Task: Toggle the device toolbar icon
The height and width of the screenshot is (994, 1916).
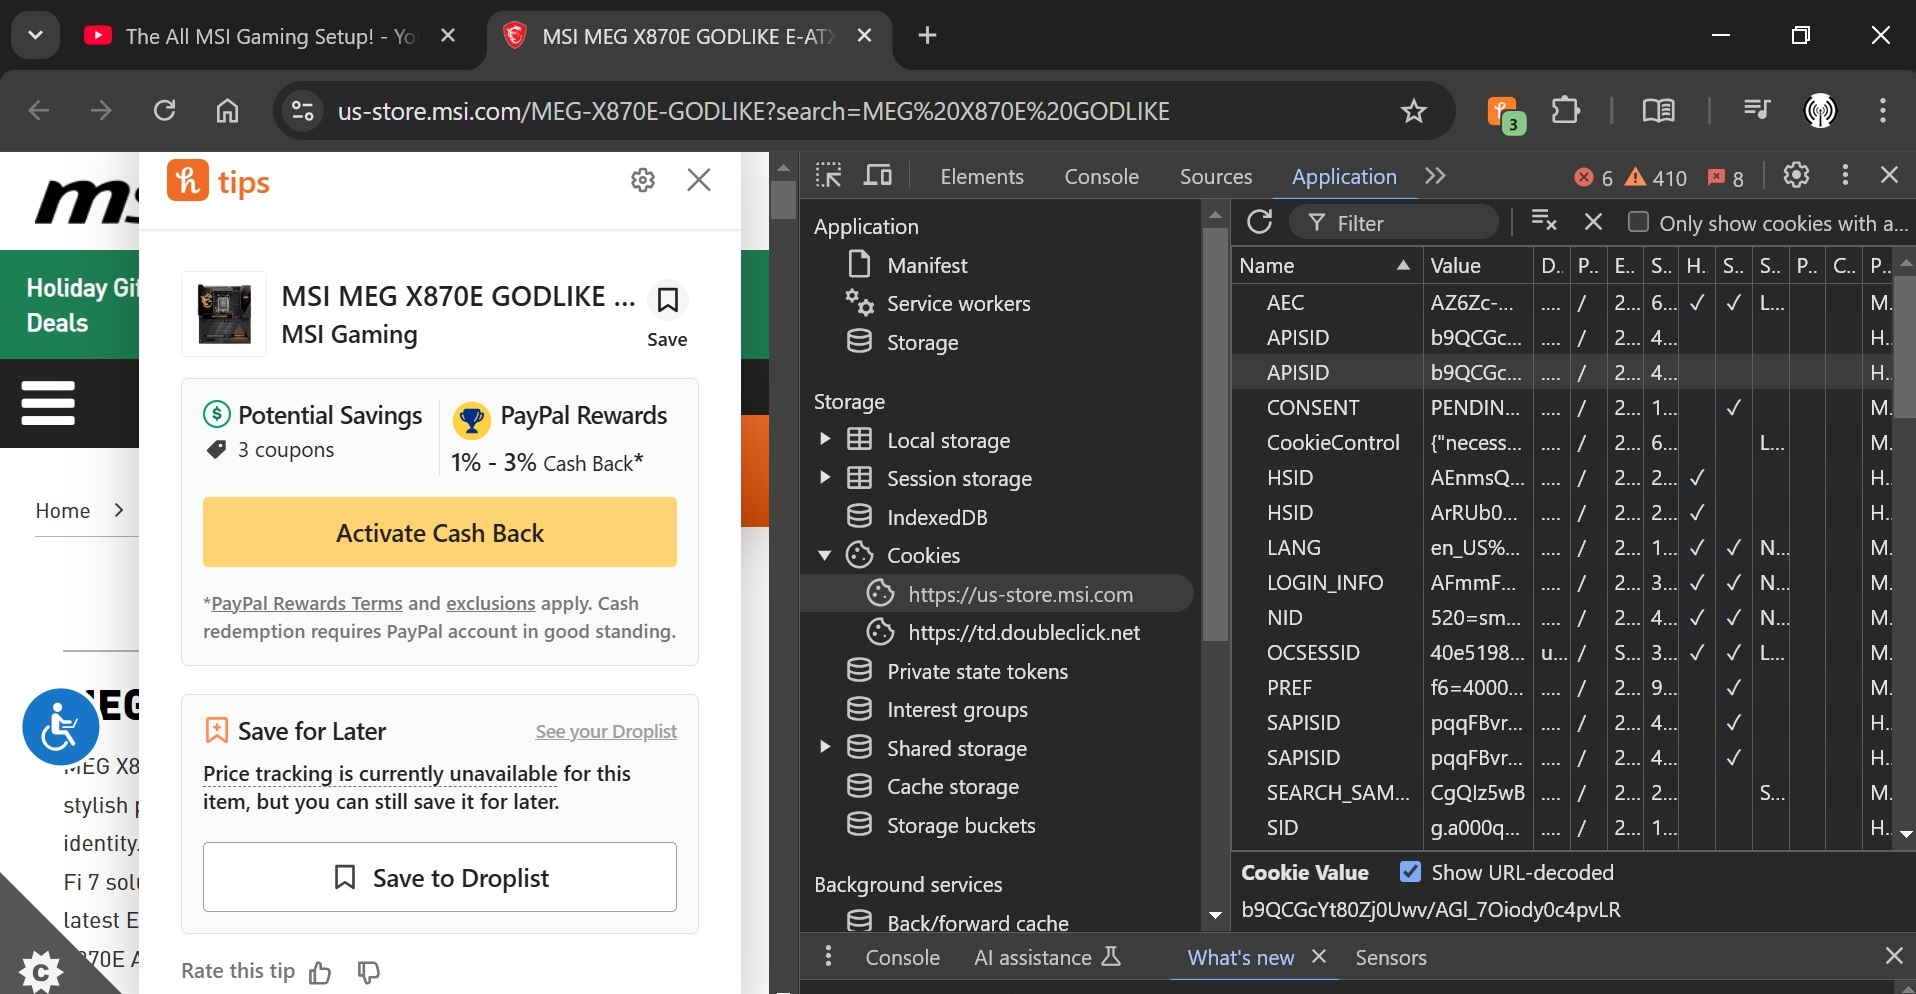Action: (878, 177)
